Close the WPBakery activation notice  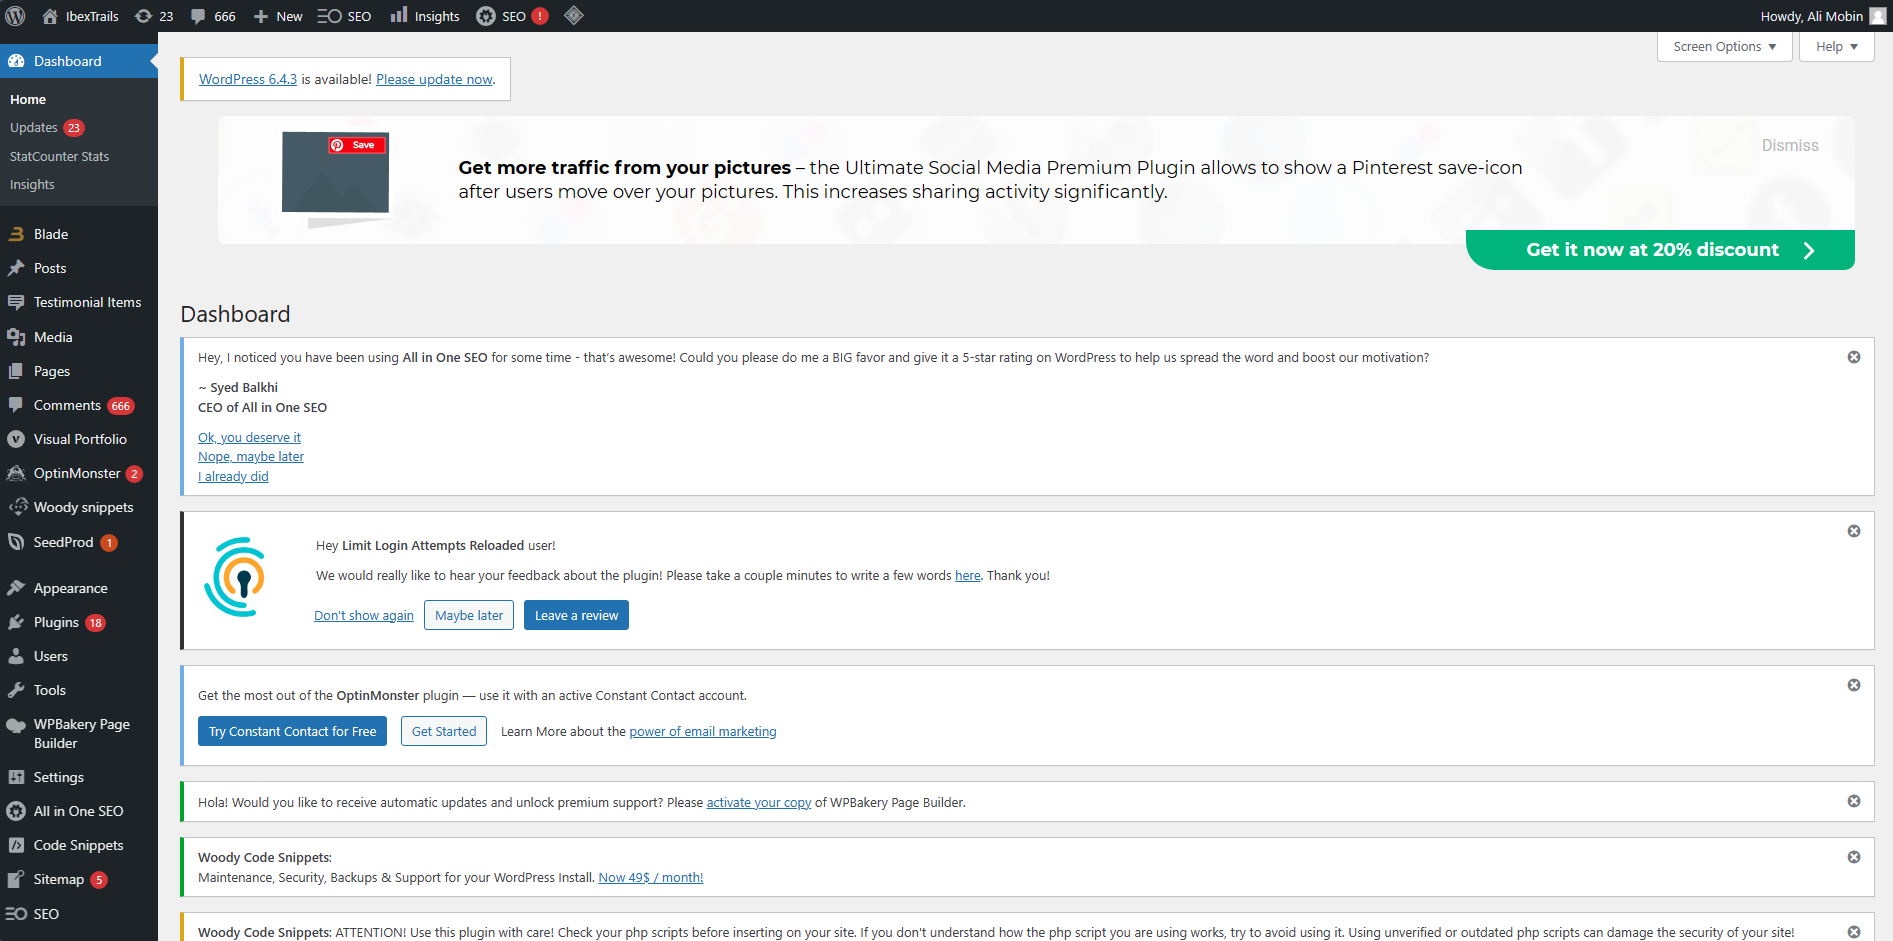(x=1853, y=802)
